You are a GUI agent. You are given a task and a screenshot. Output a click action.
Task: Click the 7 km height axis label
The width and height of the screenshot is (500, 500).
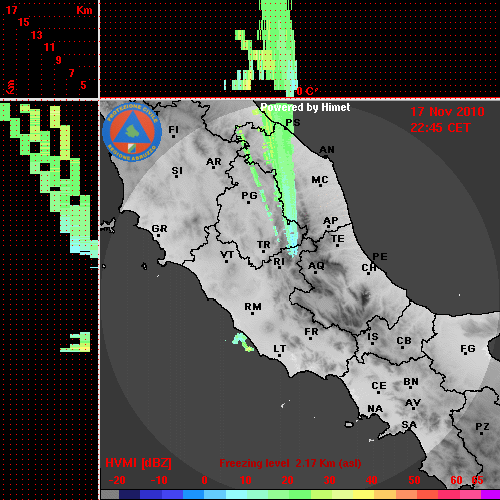71,73
